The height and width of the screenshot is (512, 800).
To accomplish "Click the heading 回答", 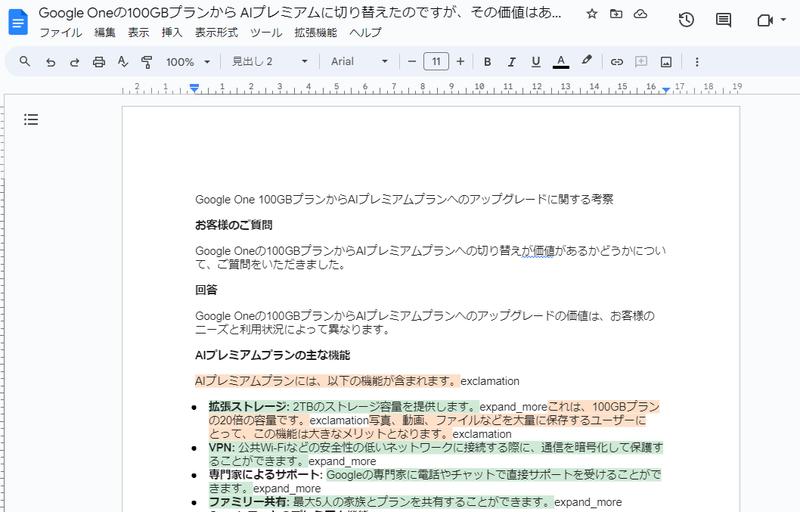I will pos(206,290).
